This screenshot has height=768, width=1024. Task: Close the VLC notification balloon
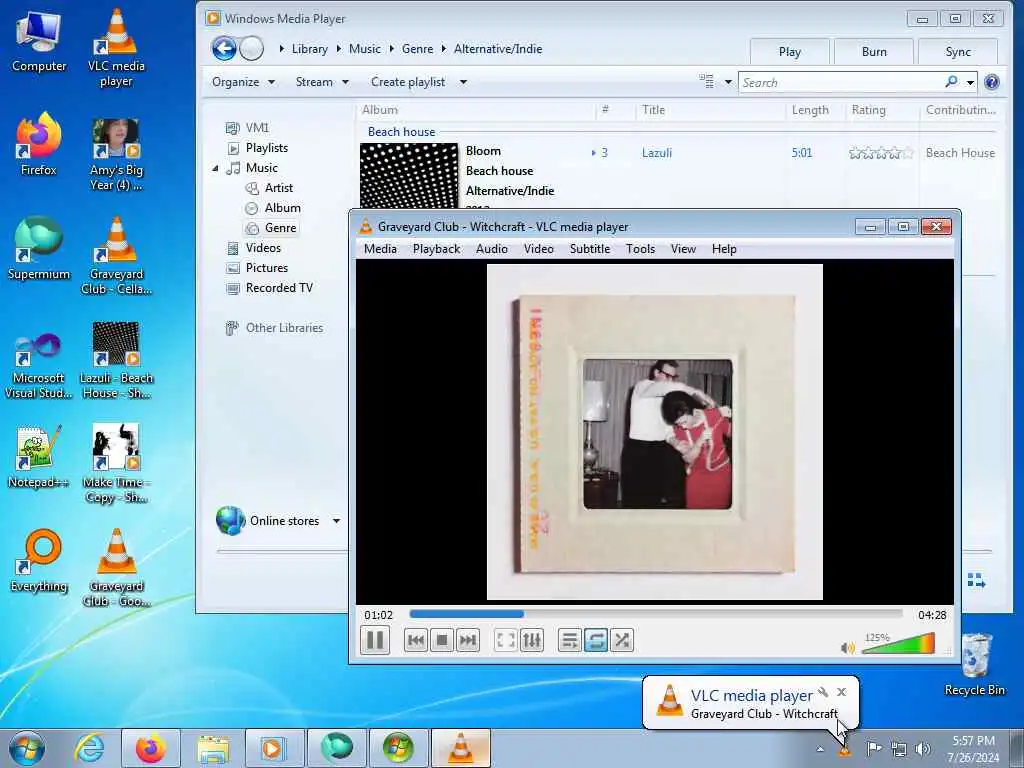(x=841, y=692)
